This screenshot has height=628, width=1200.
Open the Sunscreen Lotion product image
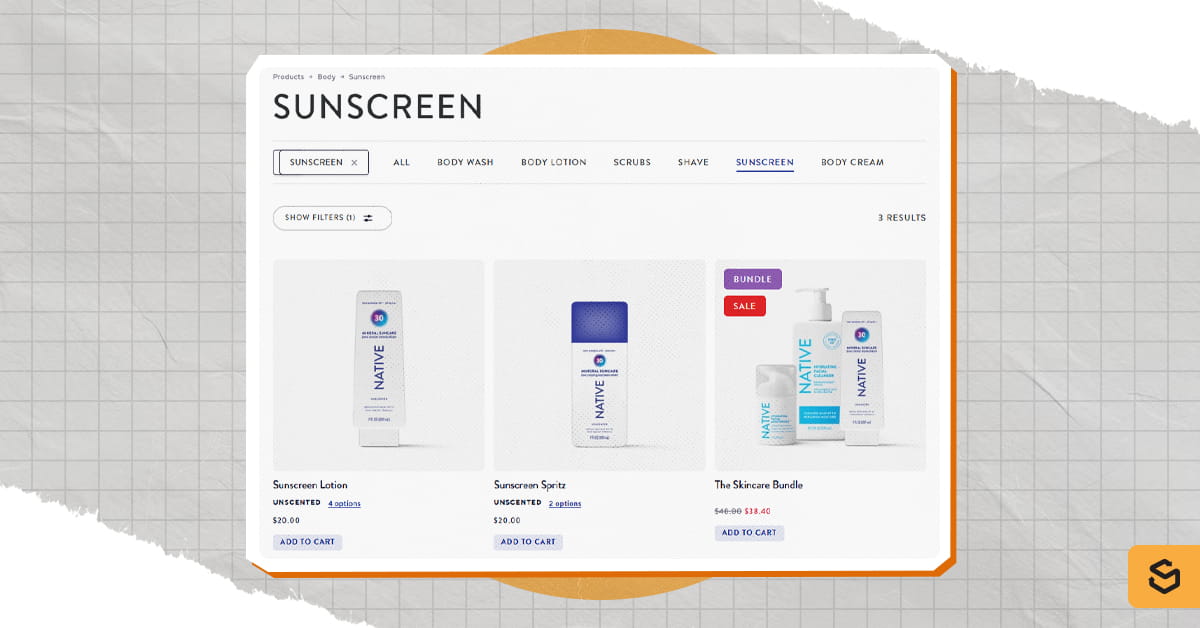378,365
